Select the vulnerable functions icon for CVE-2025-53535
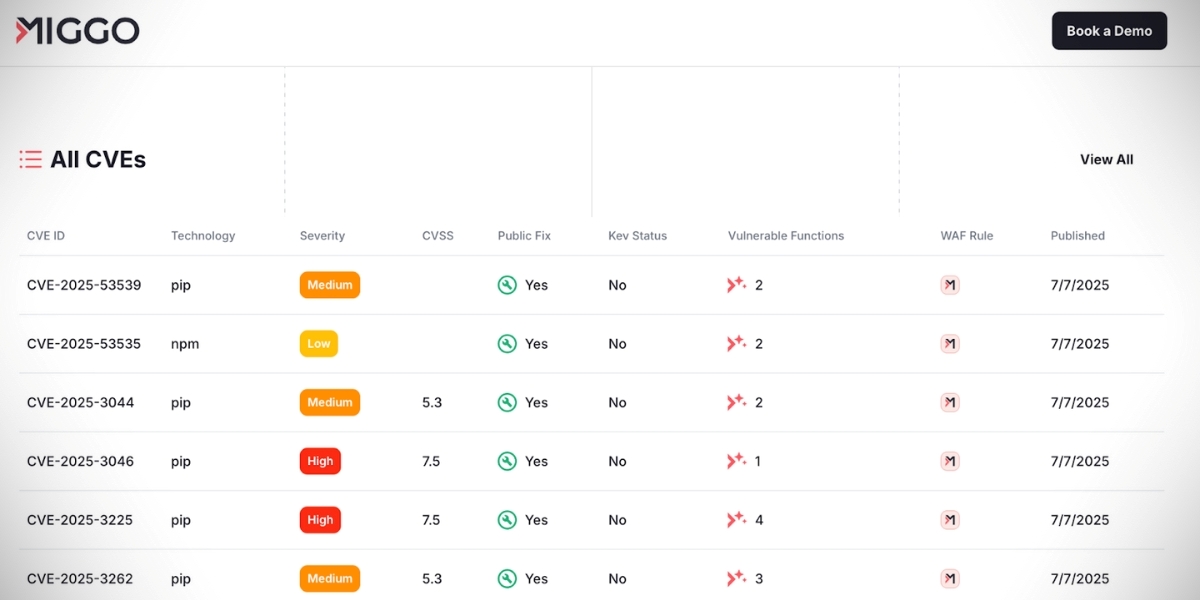Image resolution: width=1200 pixels, height=600 pixels. [x=736, y=343]
